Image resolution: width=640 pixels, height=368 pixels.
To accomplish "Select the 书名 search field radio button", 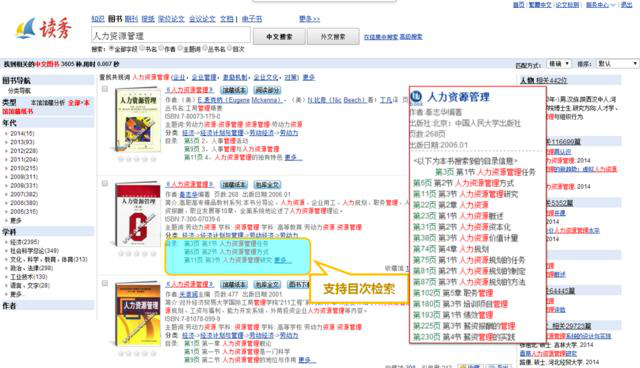I will coord(143,49).
